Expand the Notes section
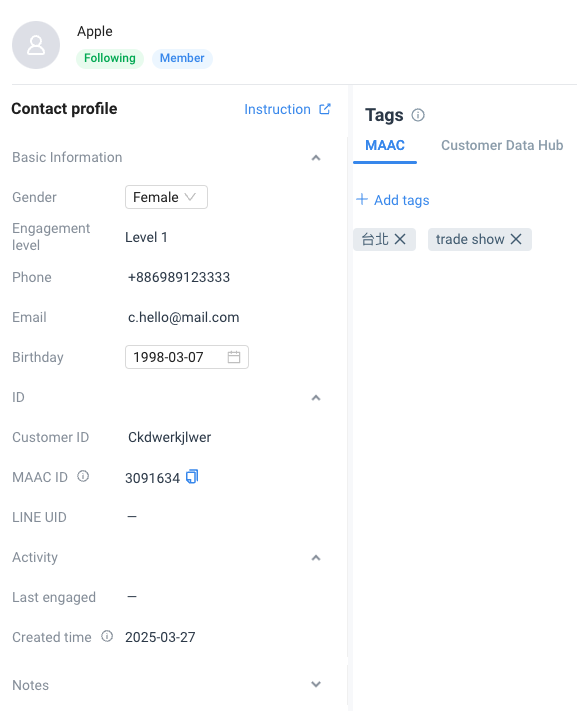The height and width of the screenshot is (711, 577). click(x=316, y=684)
